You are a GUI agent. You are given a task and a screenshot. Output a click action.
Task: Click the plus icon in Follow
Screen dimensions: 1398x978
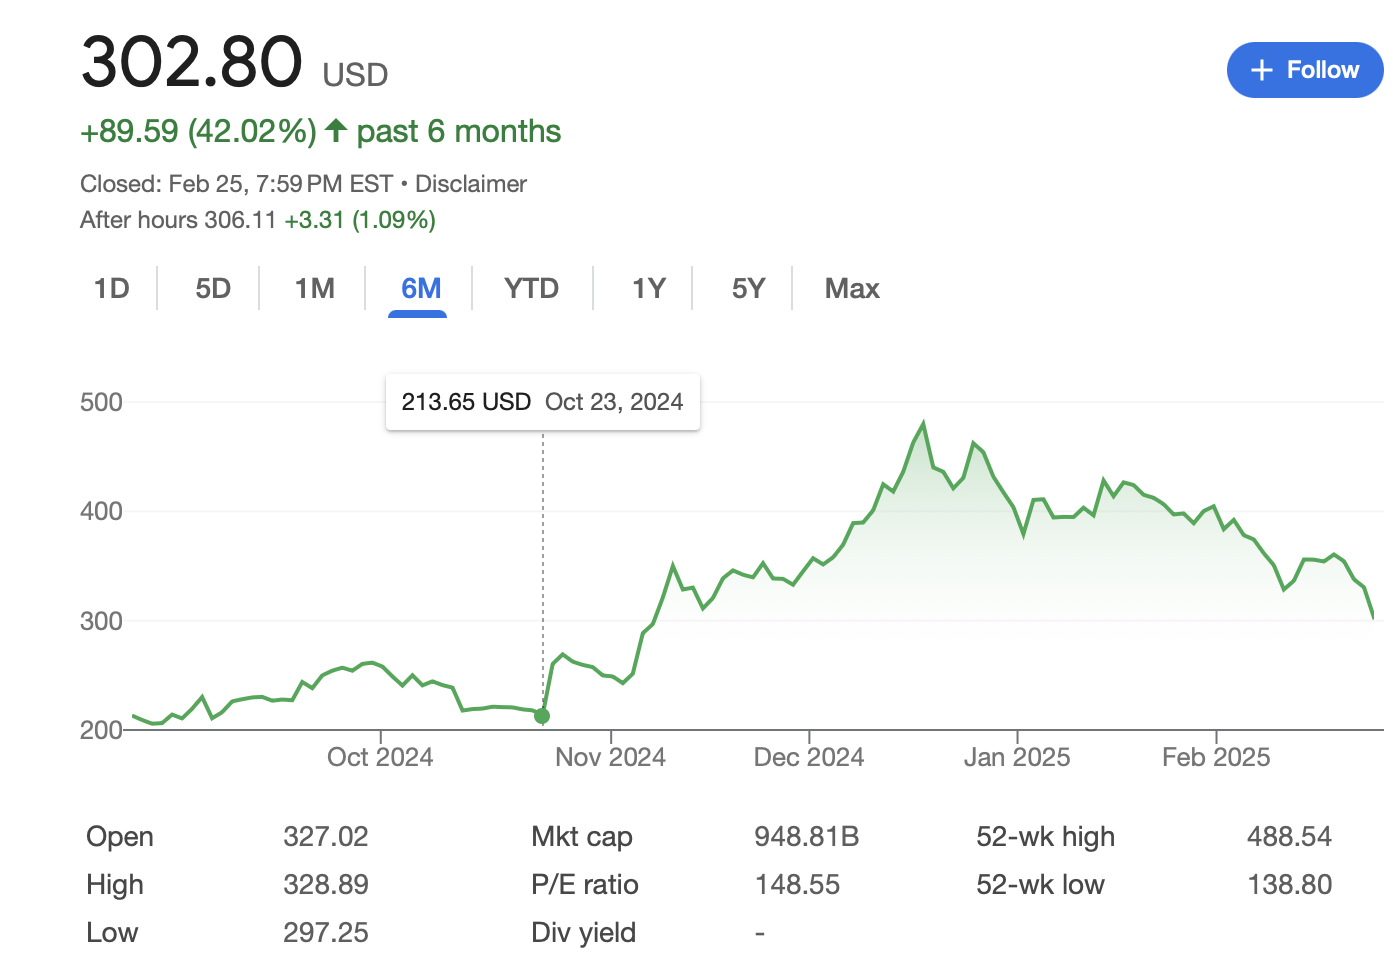(x=1262, y=70)
